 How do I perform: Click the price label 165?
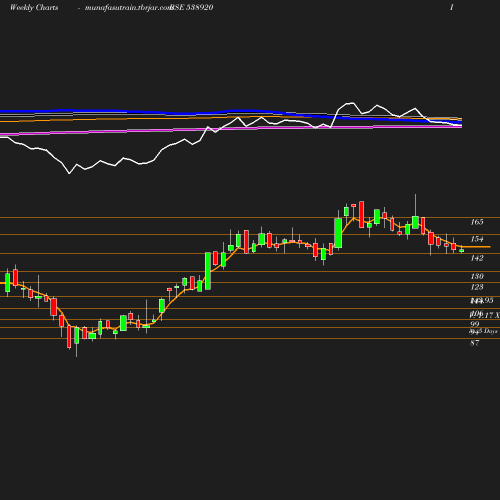477,222
